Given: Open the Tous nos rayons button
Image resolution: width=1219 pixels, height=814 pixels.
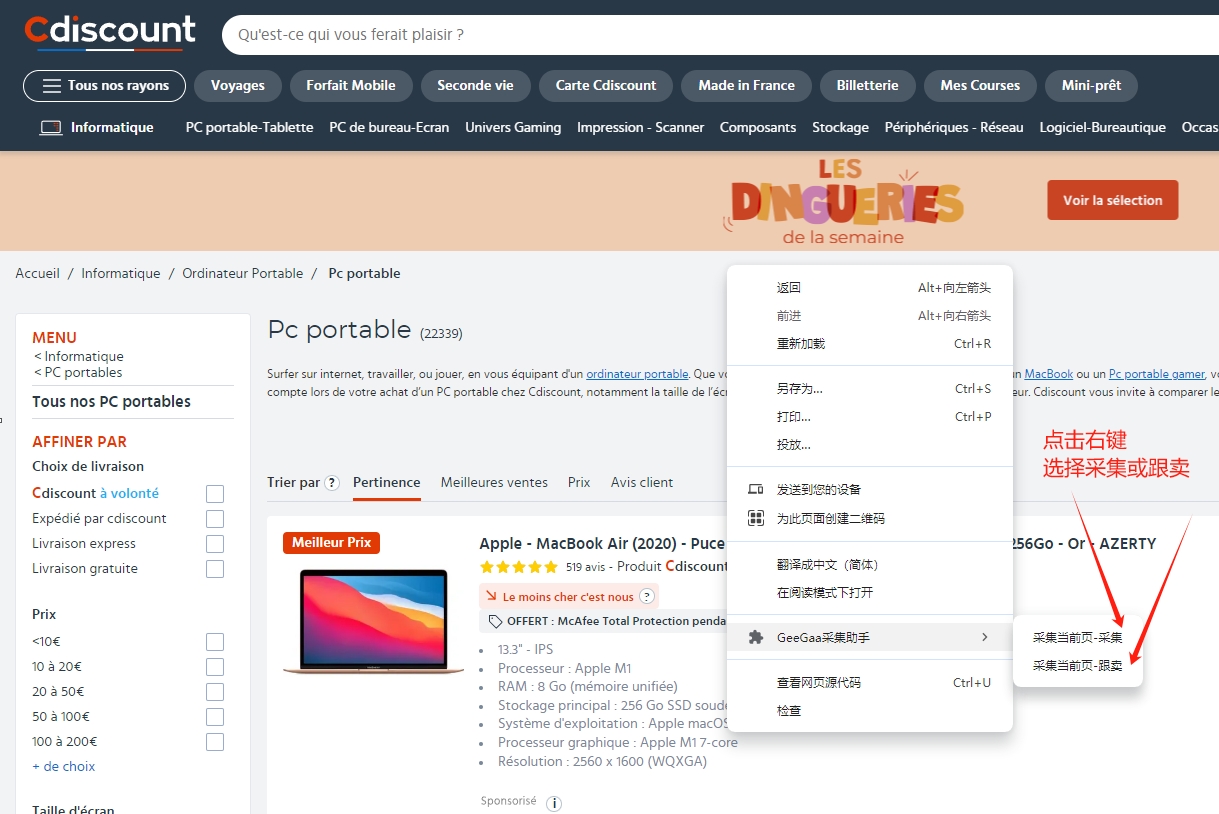Looking at the screenshot, I should click(x=104, y=86).
